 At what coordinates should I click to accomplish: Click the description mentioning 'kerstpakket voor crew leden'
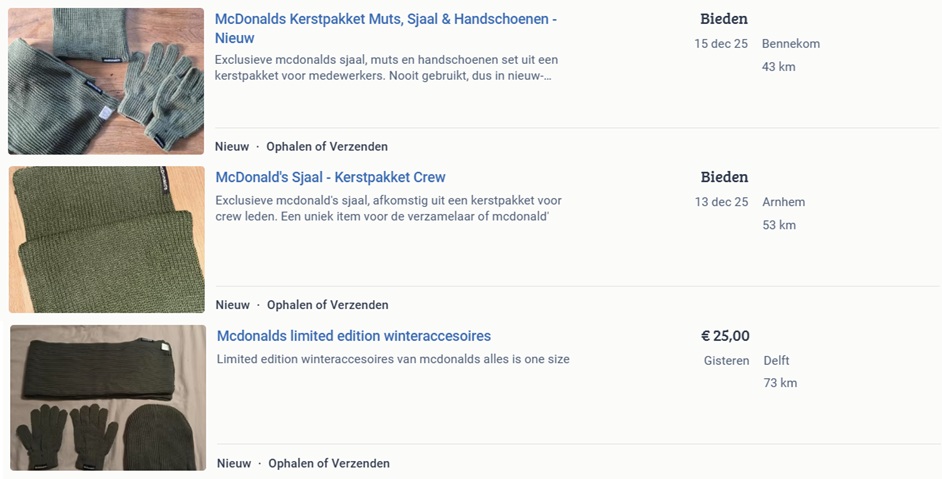click(x=388, y=209)
